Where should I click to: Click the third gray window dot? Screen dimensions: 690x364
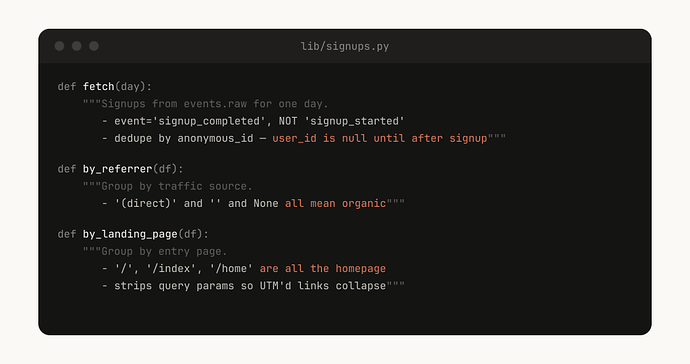coord(94,46)
